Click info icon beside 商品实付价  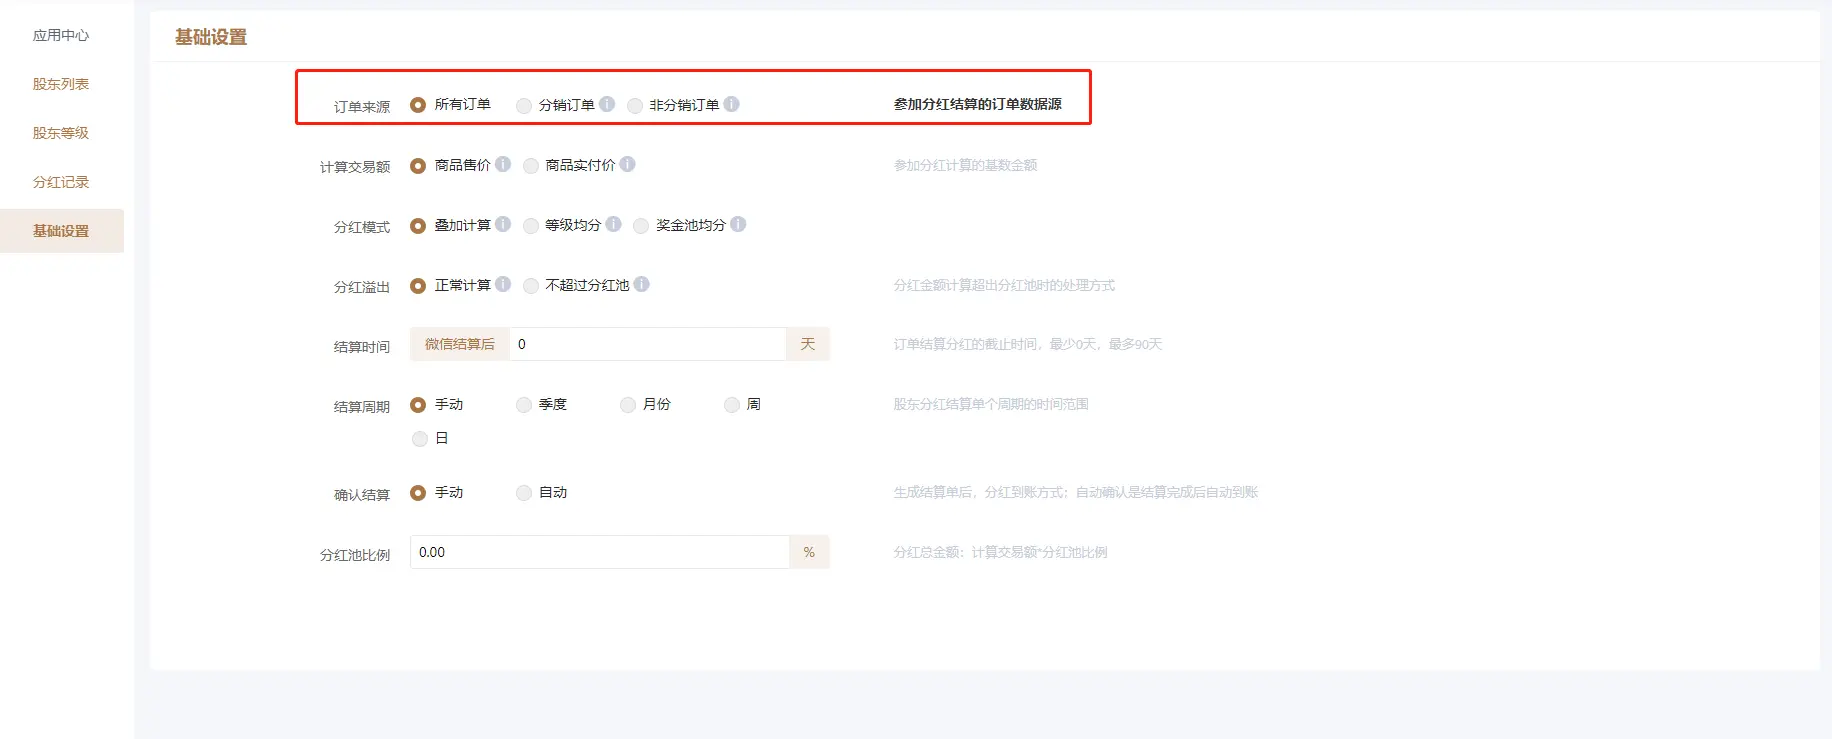628,164
